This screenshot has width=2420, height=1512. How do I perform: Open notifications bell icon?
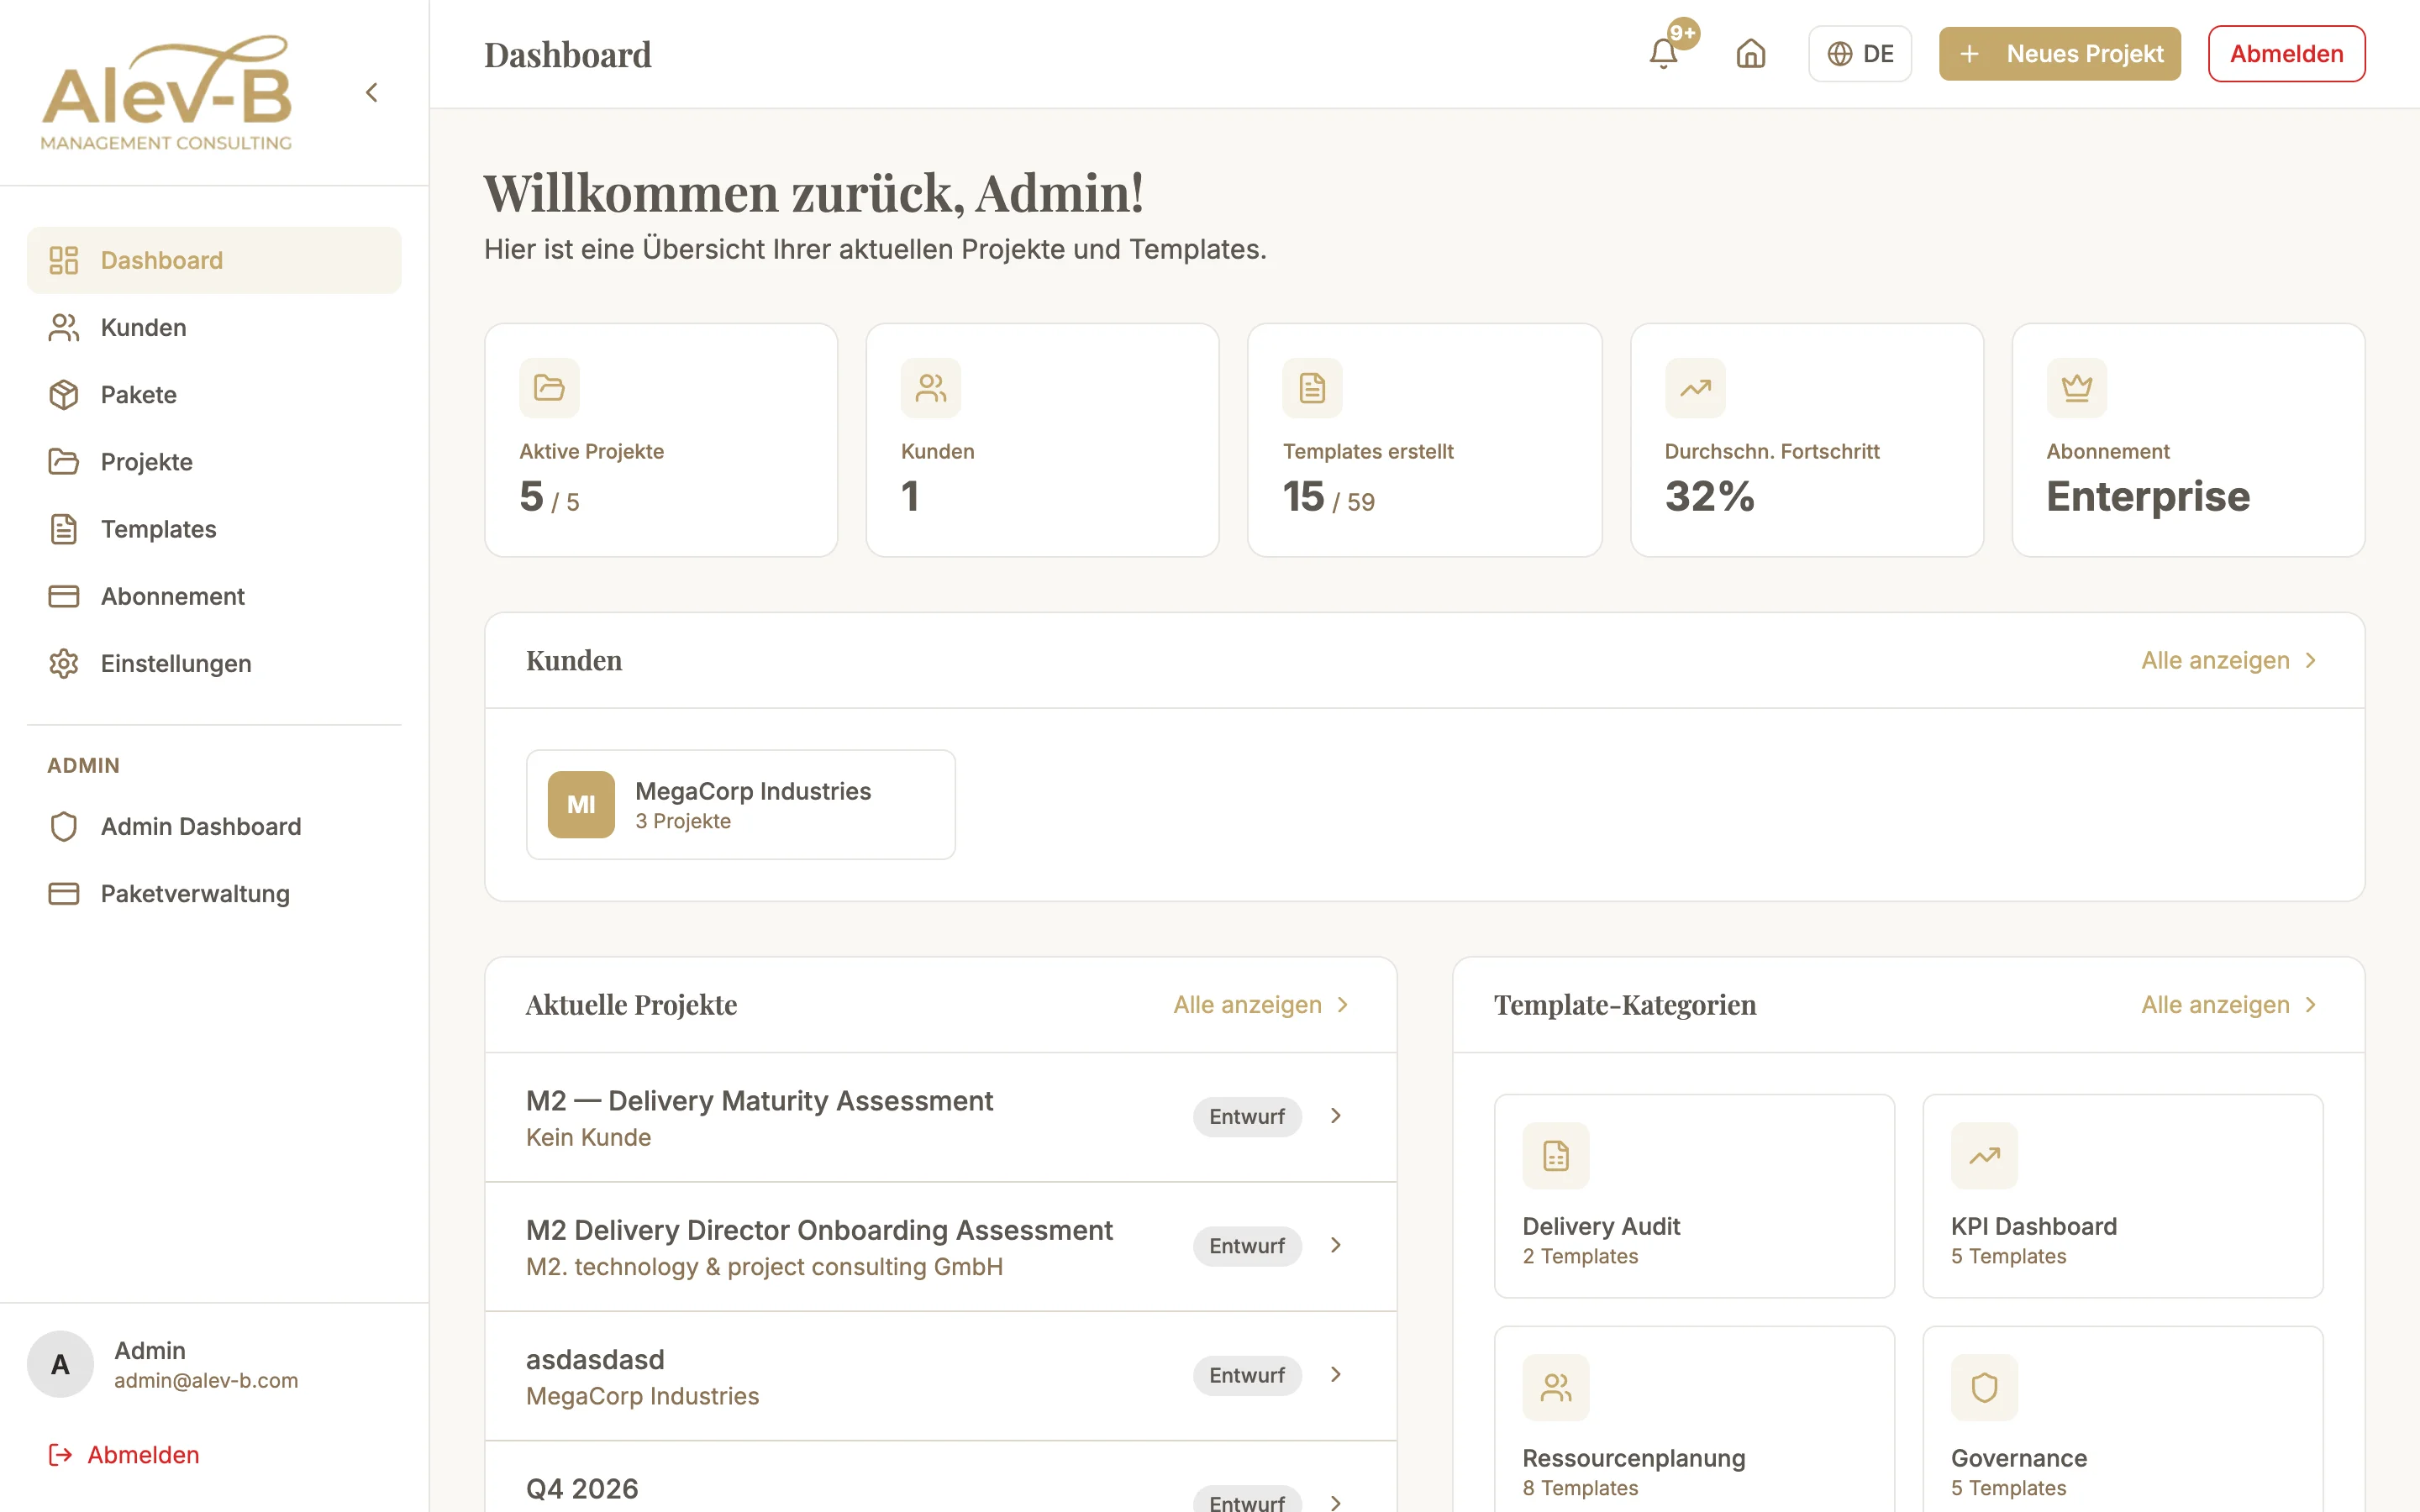pos(1663,54)
